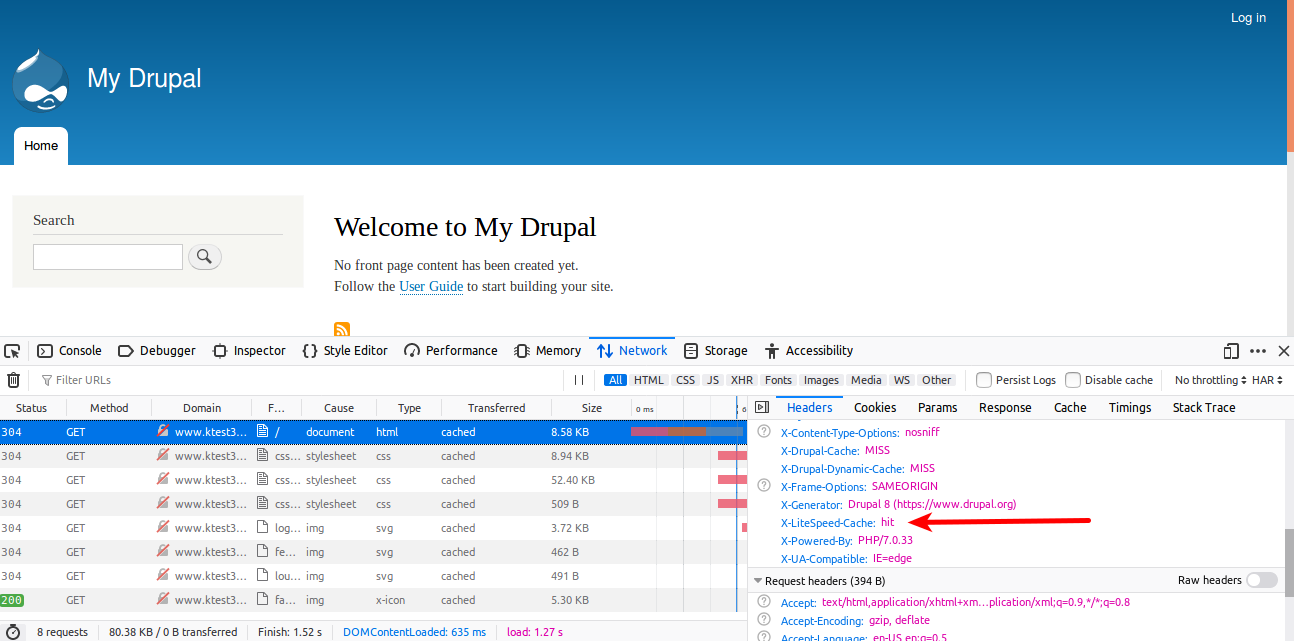Viewport: 1294px width, 641px height.
Task: Click insecure lock icon on html row
Action: (163, 431)
